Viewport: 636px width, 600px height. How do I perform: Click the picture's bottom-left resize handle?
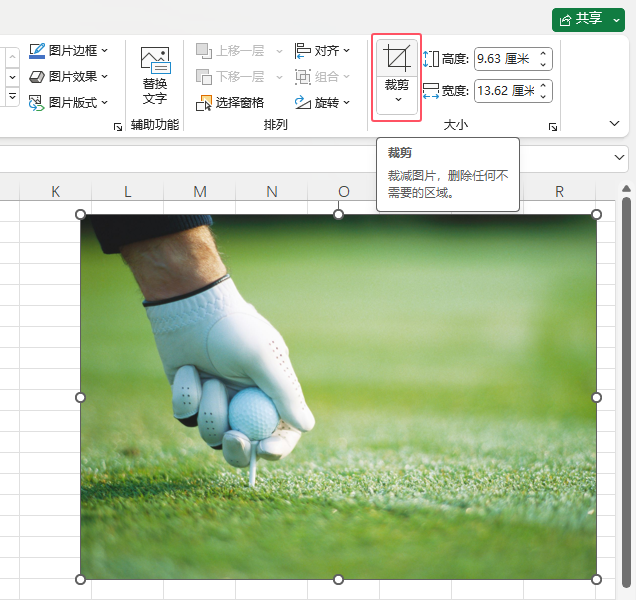click(x=80, y=579)
